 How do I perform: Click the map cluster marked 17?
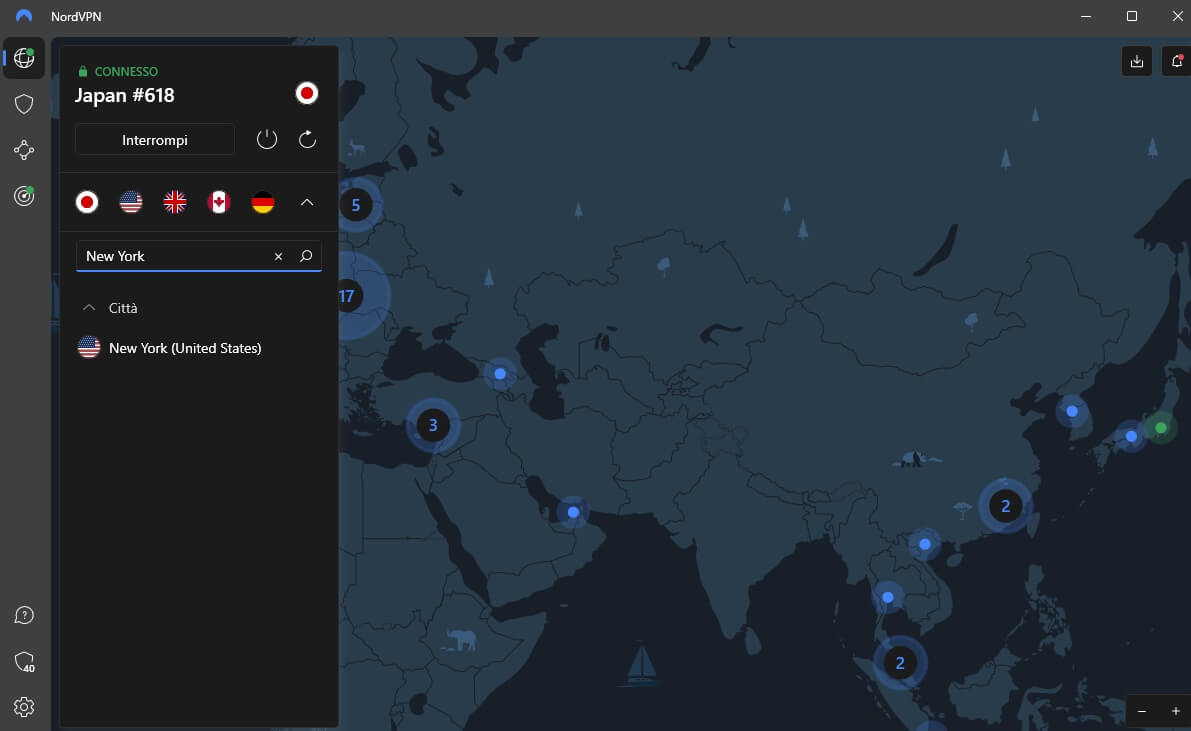point(348,296)
